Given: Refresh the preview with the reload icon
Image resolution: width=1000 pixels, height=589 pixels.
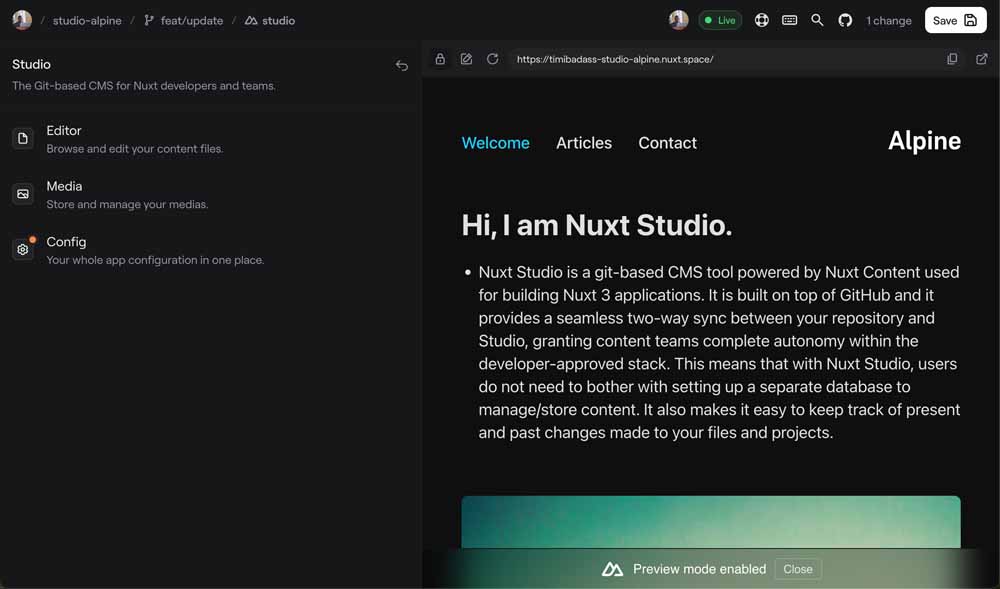Looking at the screenshot, I should click(492, 59).
